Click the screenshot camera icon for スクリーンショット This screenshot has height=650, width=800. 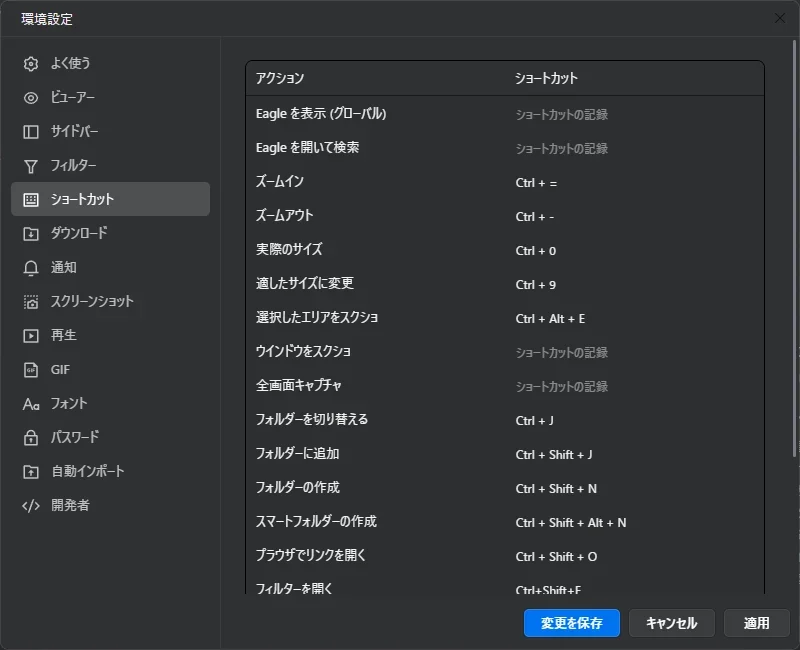click(x=31, y=302)
